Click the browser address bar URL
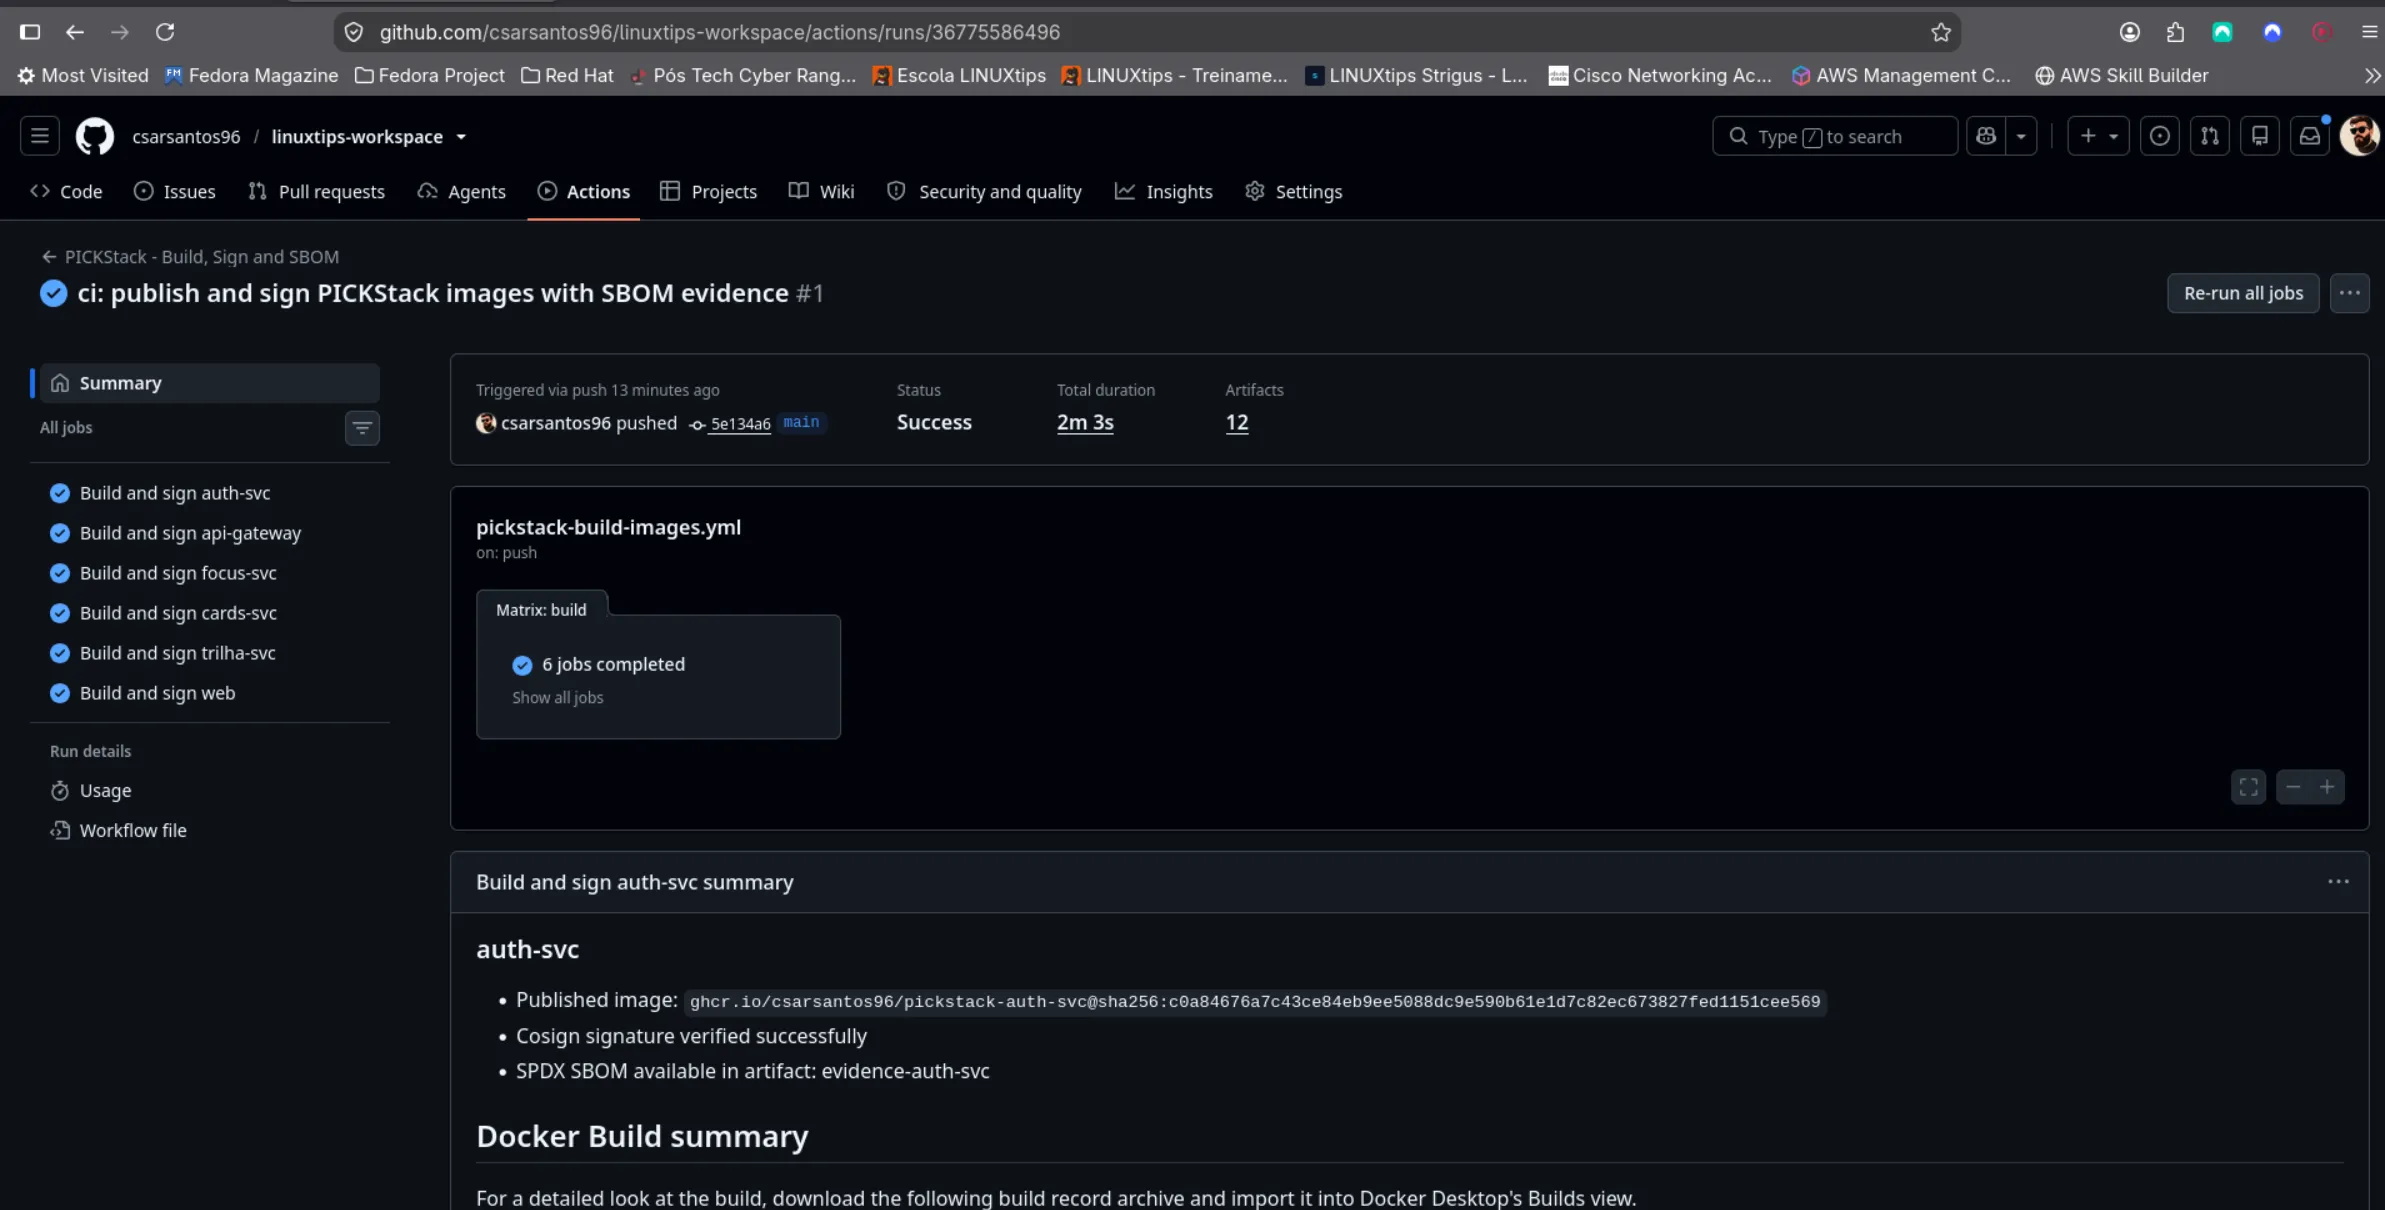This screenshot has height=1210, width=2385. 719,32
